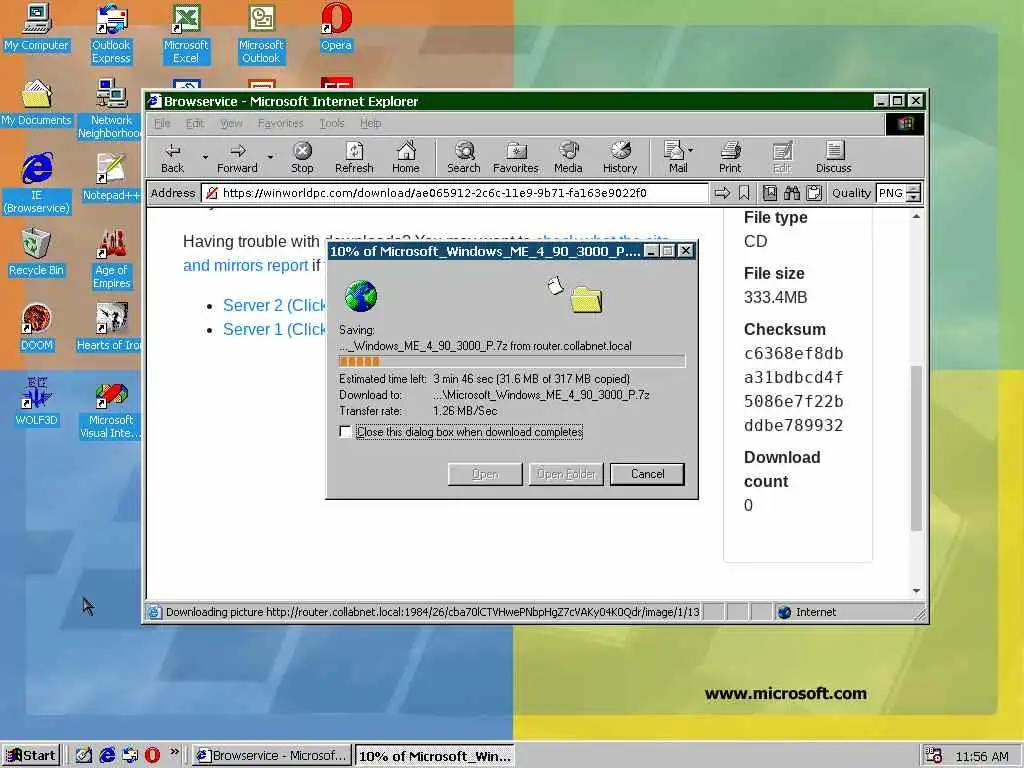The image size is (1024, 768).
Task: Switch to Browservice taskbar button
Action: (x=272, y=756)
